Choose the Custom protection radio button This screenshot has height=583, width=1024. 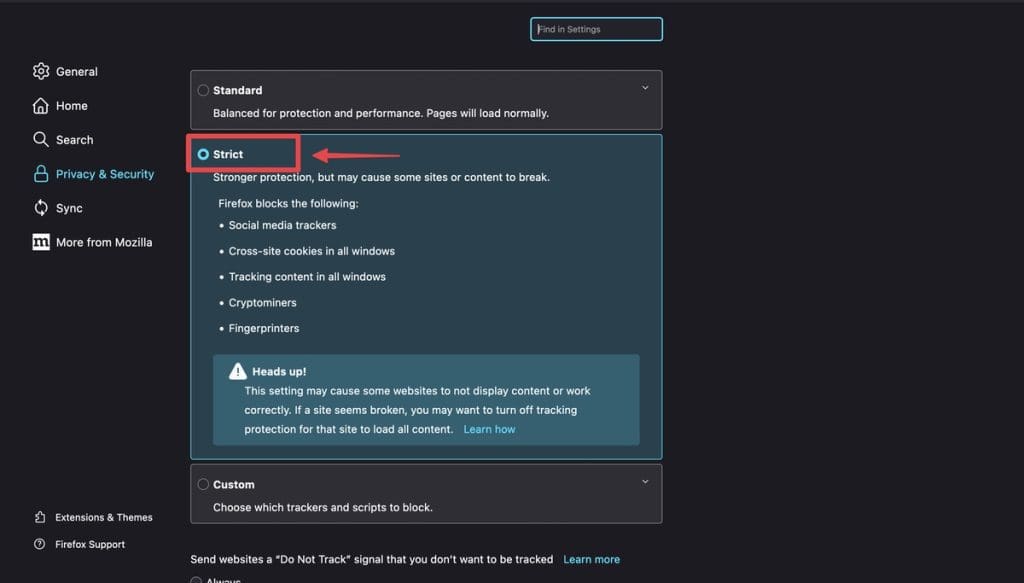point(203,484)
